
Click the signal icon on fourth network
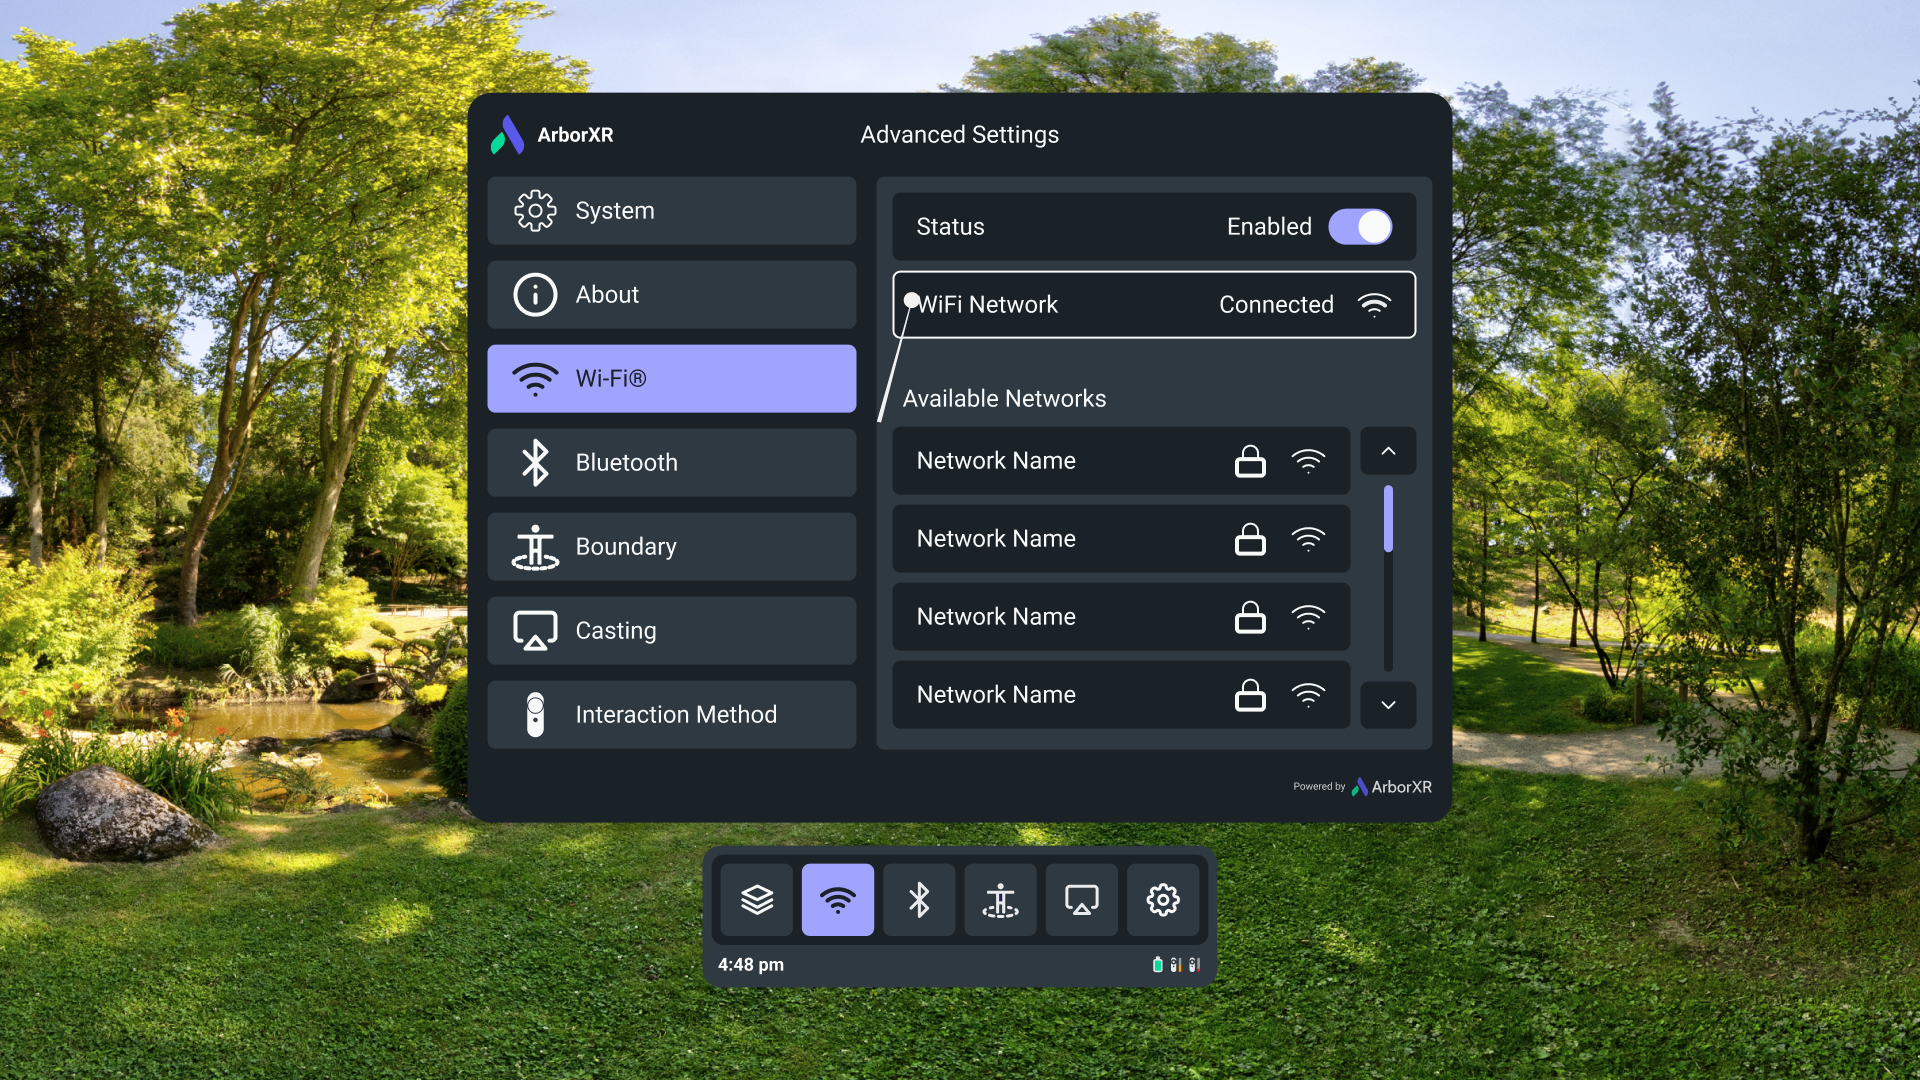1308,695
